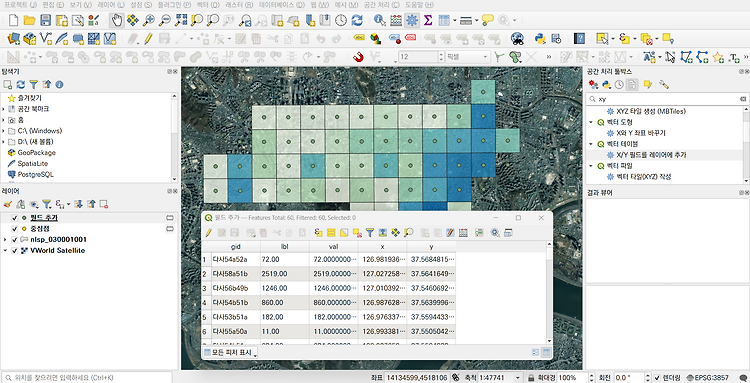The image size is (750, 383).
Task: Click the Statistical Summary sigma icon
Action: pyautogui.click(x=428, y=20)
